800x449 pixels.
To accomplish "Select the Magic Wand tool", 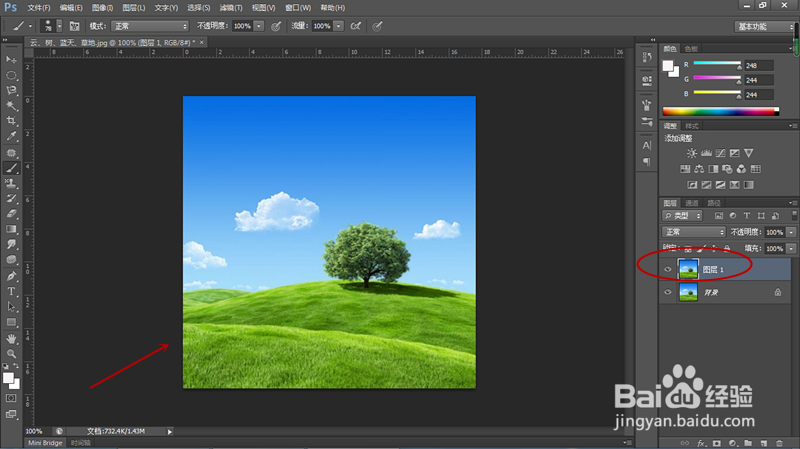I will (11, 106).
